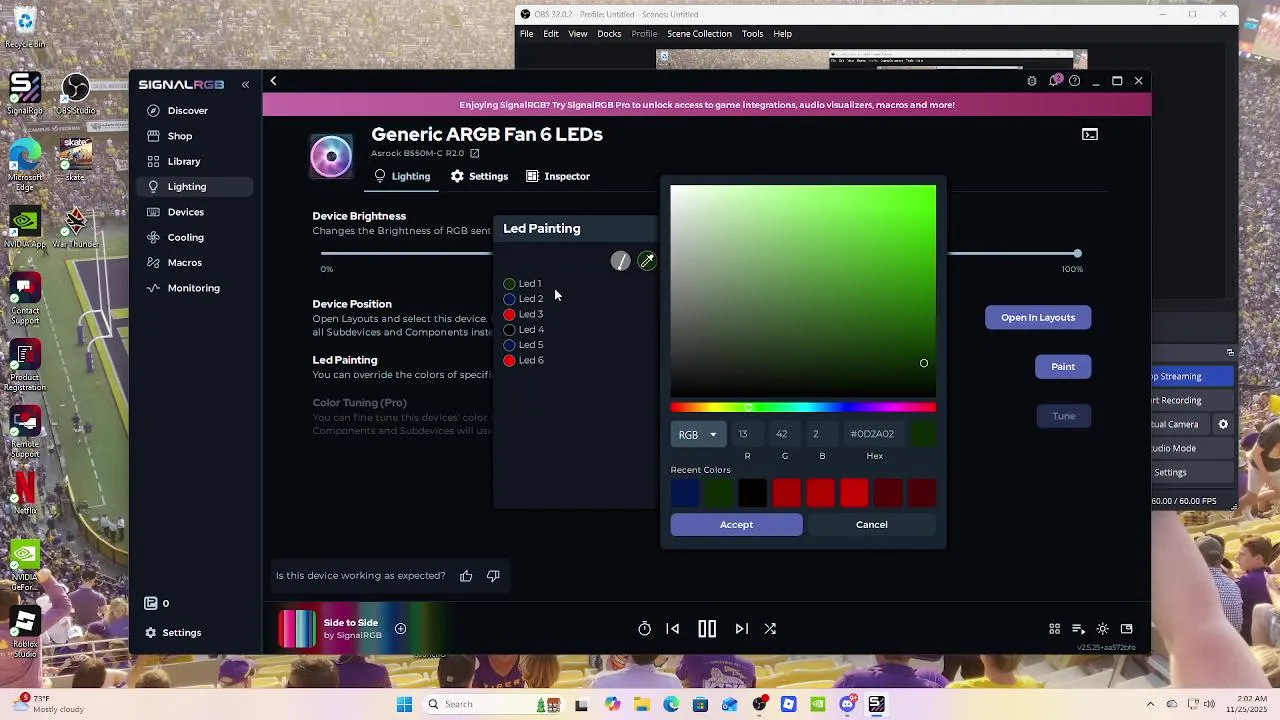Collapse the SignalRGB sidebar
This screenshot has width=1280, height=720.
pos(245,85)
